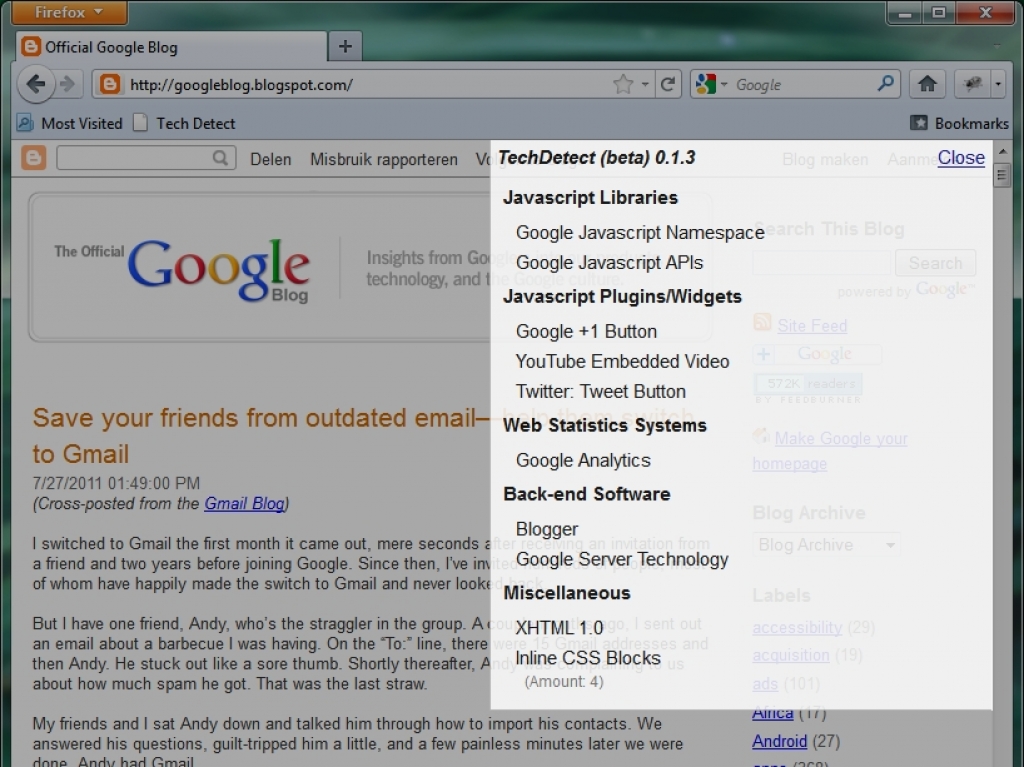Click Delen in the Blogger navbar
Image resolution: width=1024 pixels, height=767 pixels.
[270, 159]
